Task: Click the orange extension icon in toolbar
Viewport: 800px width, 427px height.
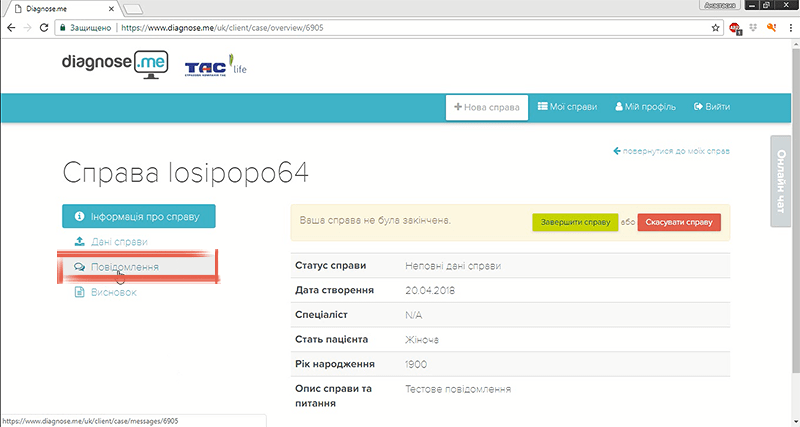Action: (770, 27)
